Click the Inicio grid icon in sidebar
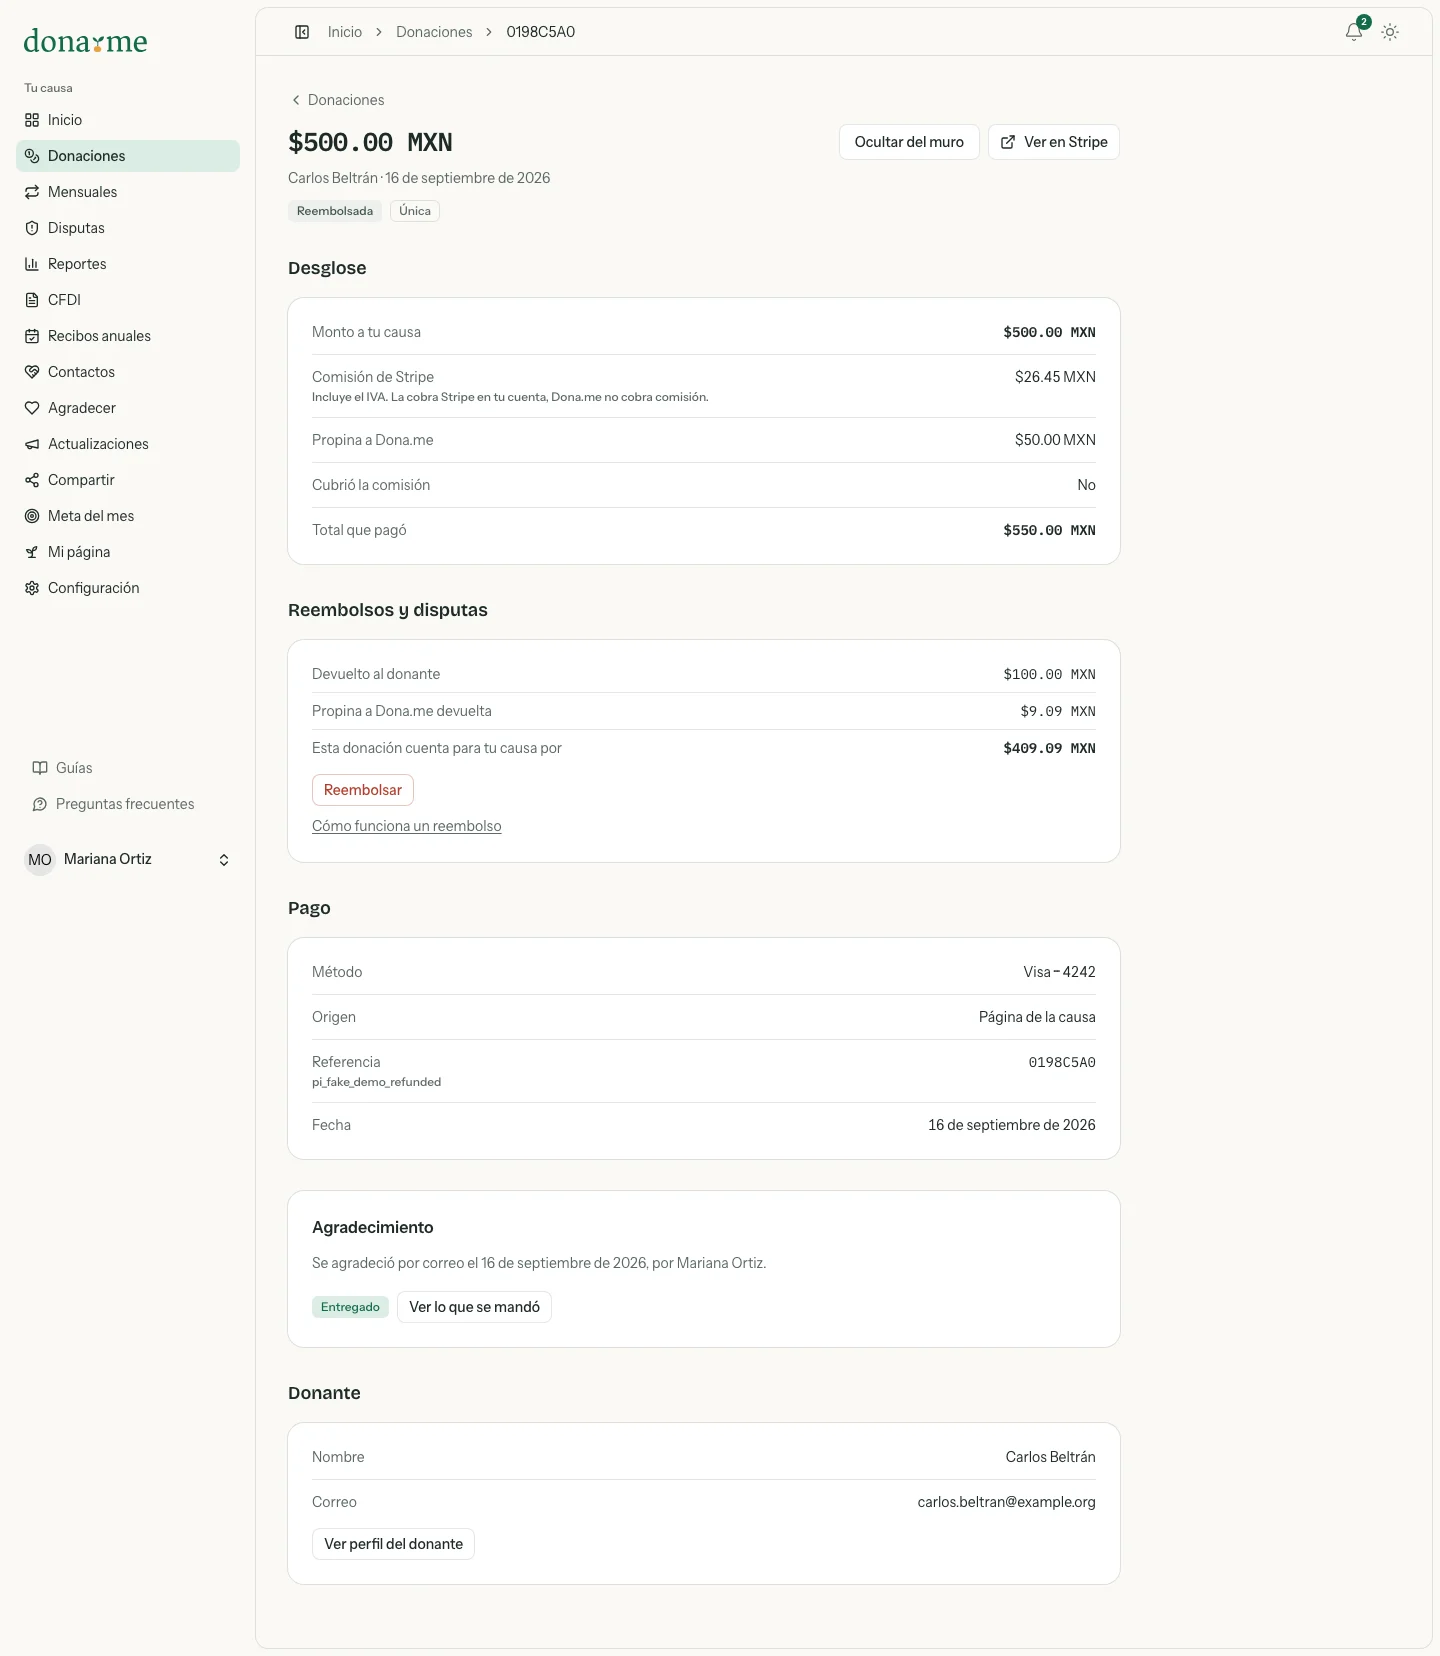Screen dimensions: 1440x1656 pos(32,120)
